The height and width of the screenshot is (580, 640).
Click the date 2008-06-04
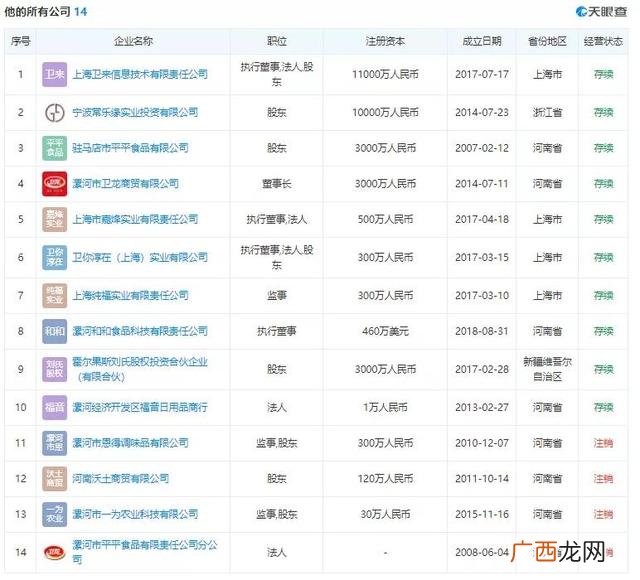[x=482, y=553]
